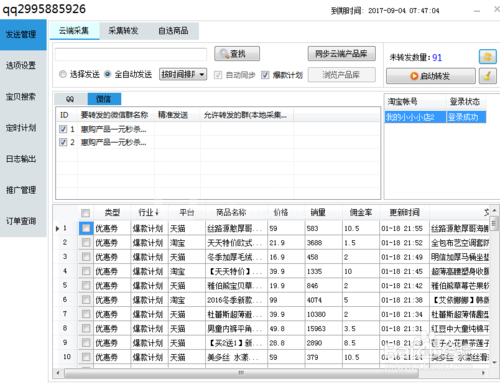This screenshot has height=384, width=500.
Task: Open 发送管理 in the sidebar
Action: click(23, 35)
